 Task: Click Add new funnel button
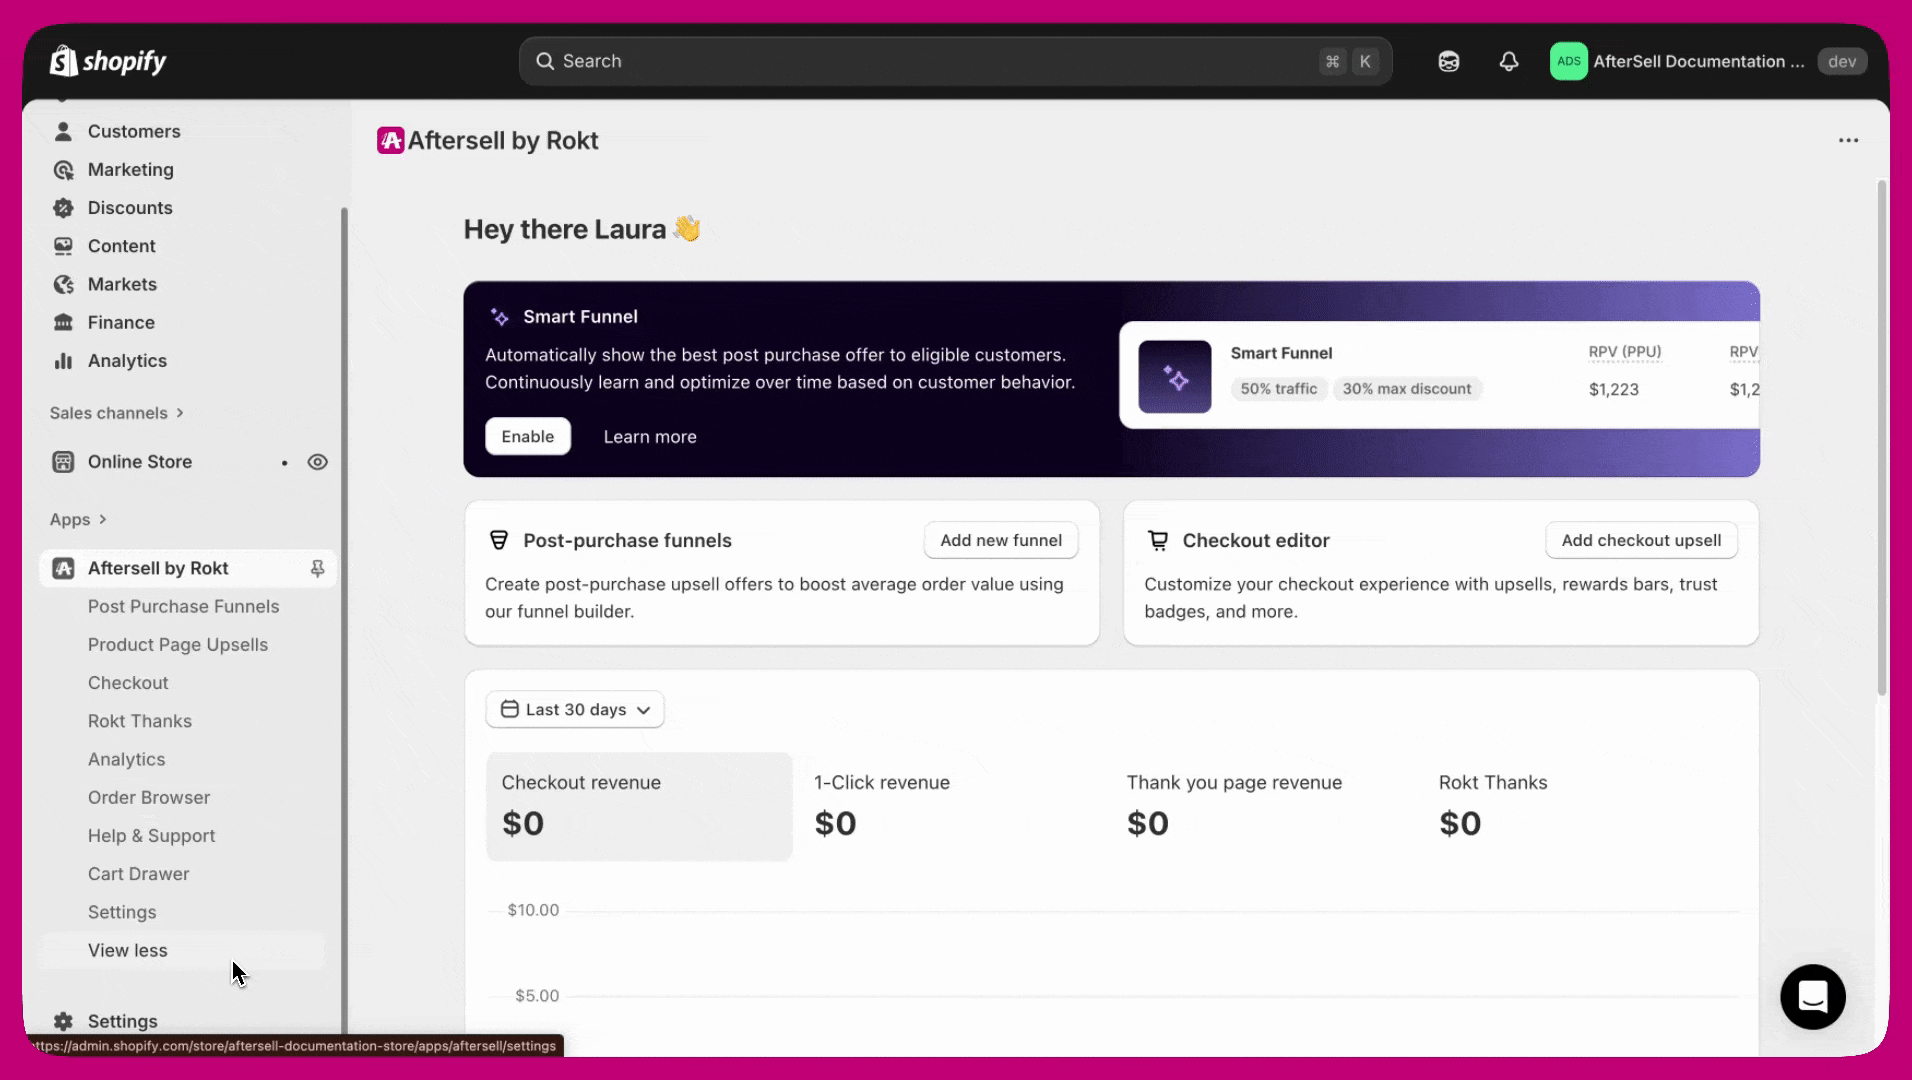(x=1000, y=540)
